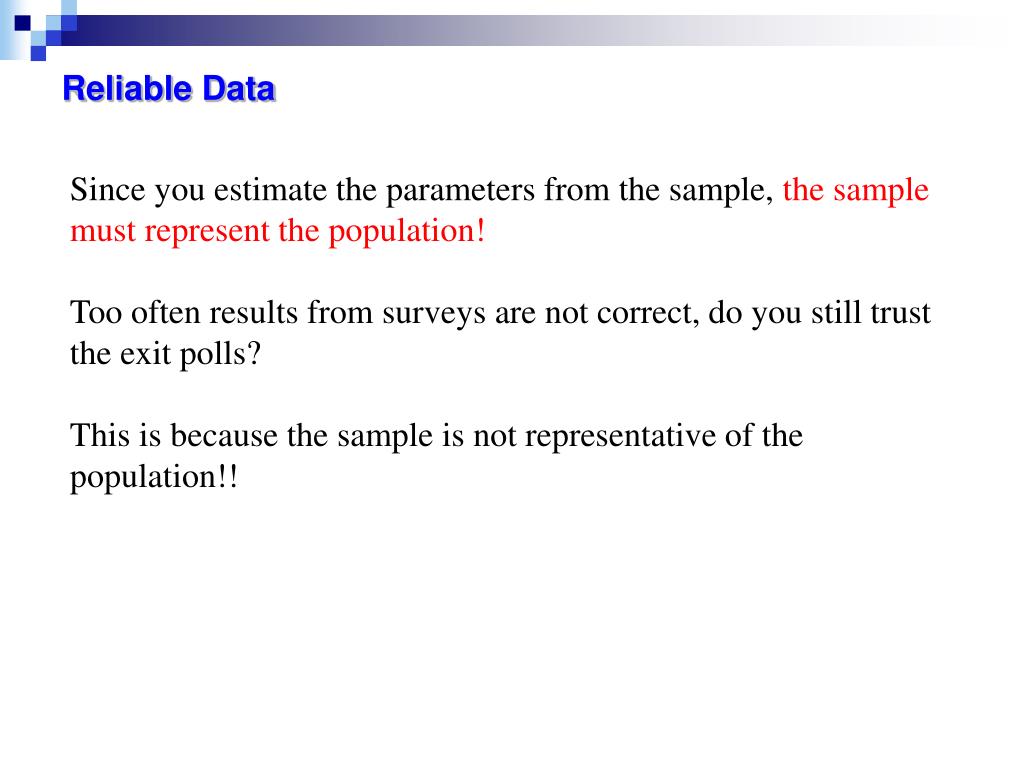The image size is (1024, 768).
Task: Click the word 'parameters' in first paragraph
Action: [x=460, y=191]
